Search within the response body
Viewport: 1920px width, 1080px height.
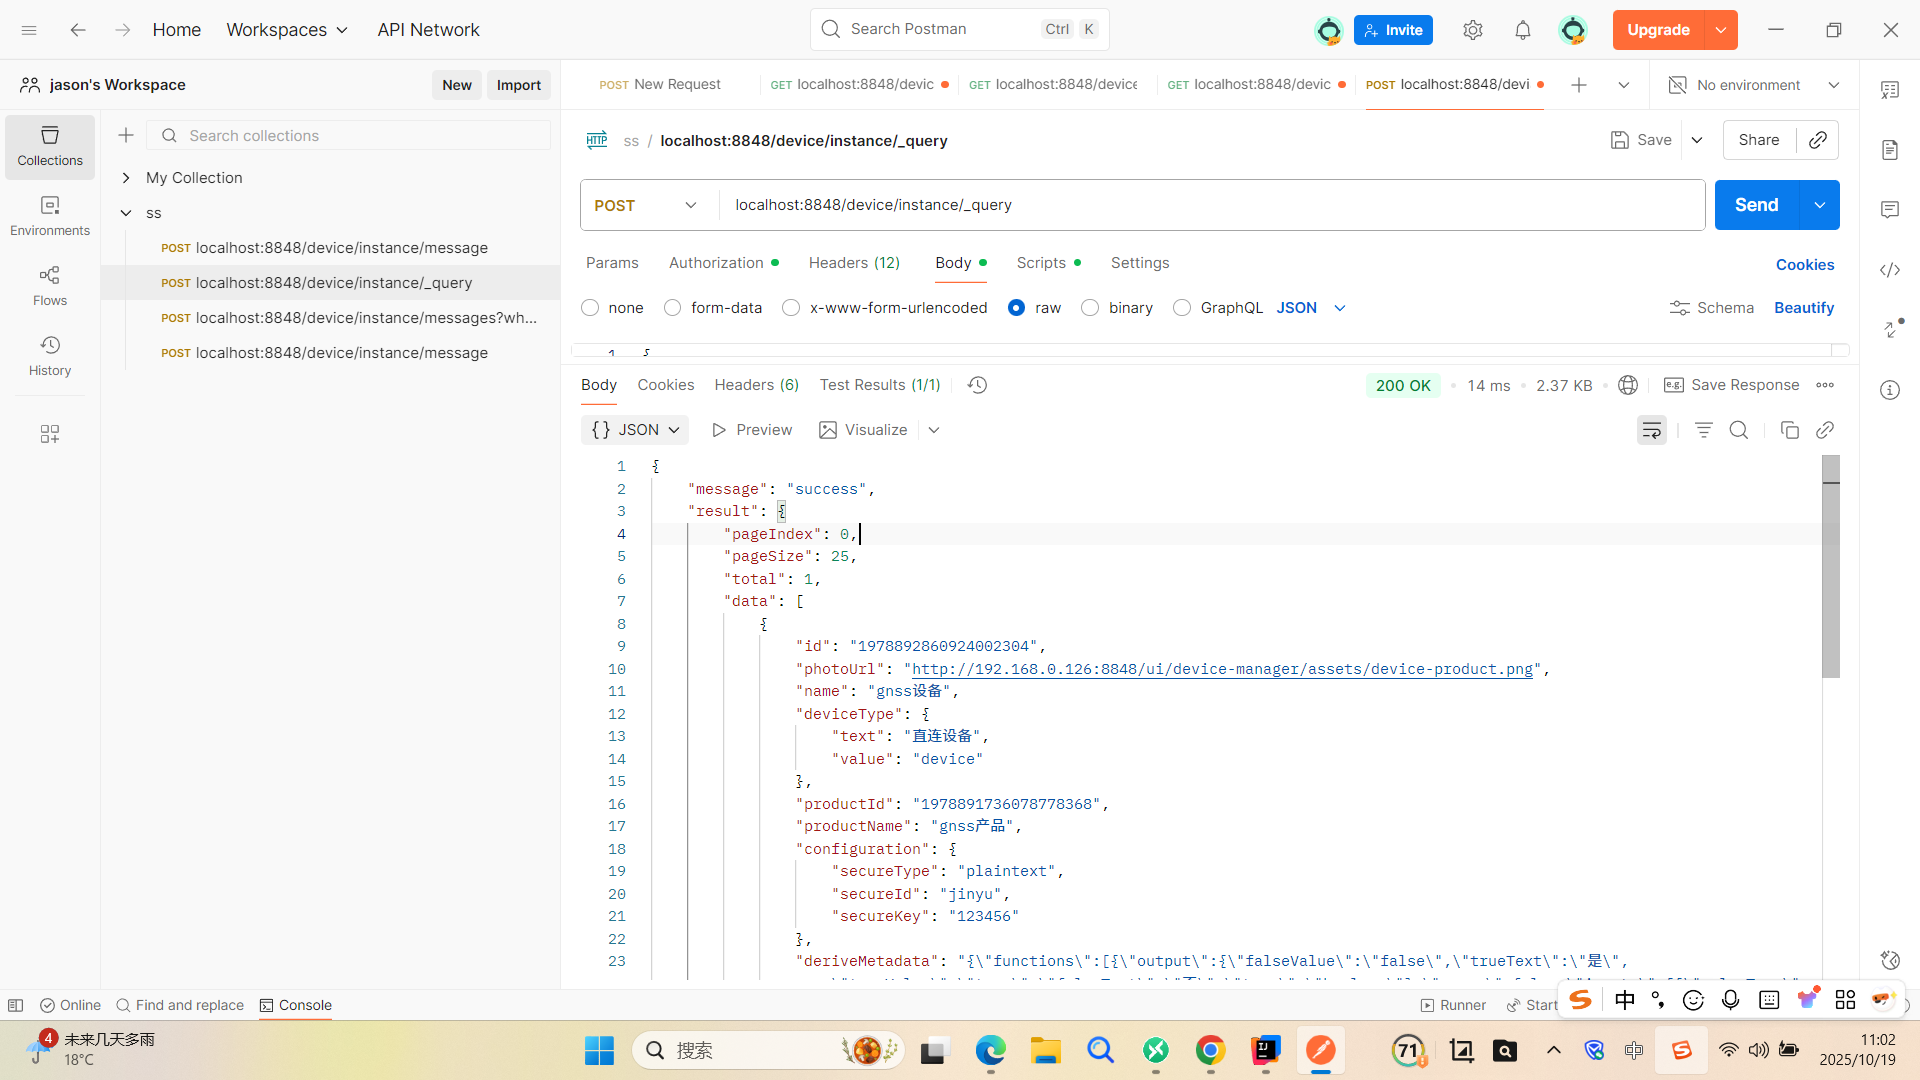tap(1738, 430)
